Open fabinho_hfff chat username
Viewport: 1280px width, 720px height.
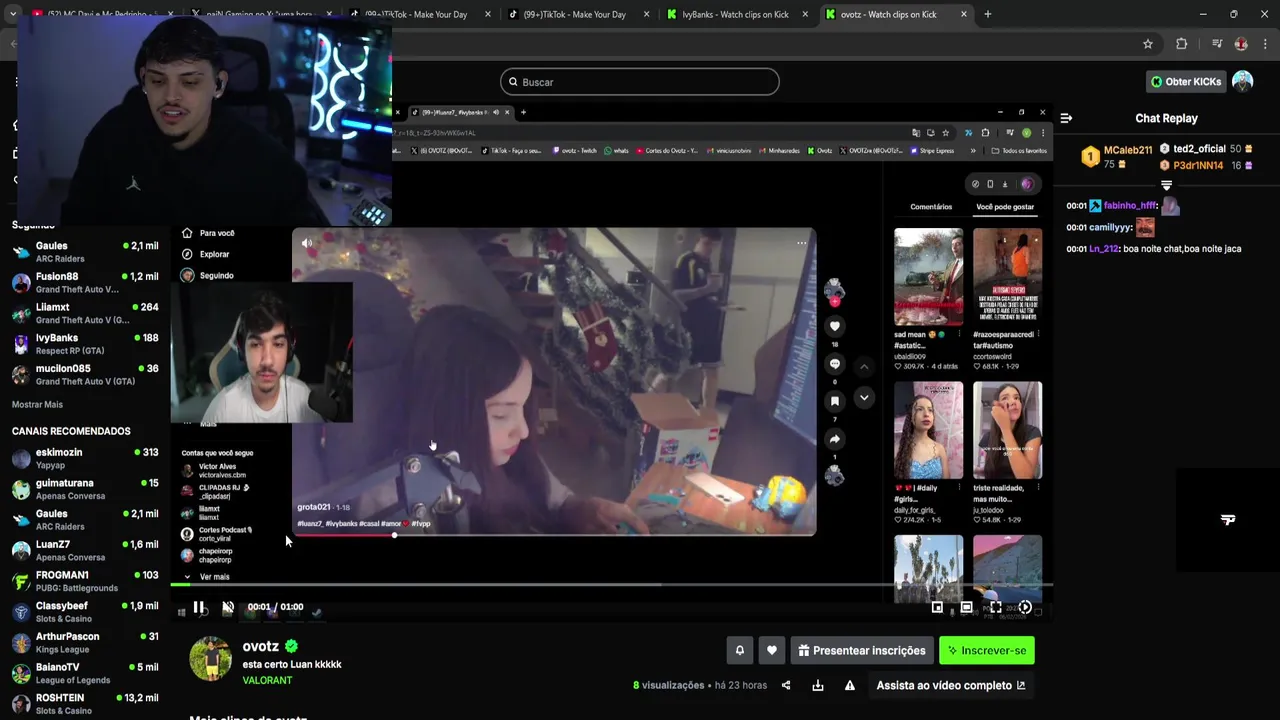click(x=1130, y=206)
